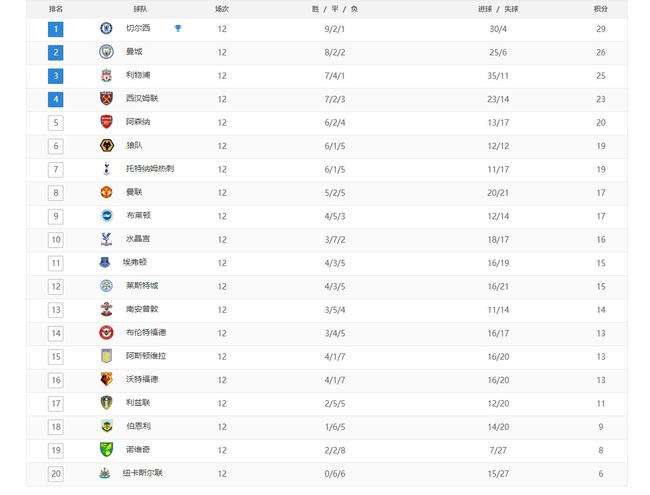Click the rank 20 number box
This screenshot has height=495, width=650.
point(56,473)
